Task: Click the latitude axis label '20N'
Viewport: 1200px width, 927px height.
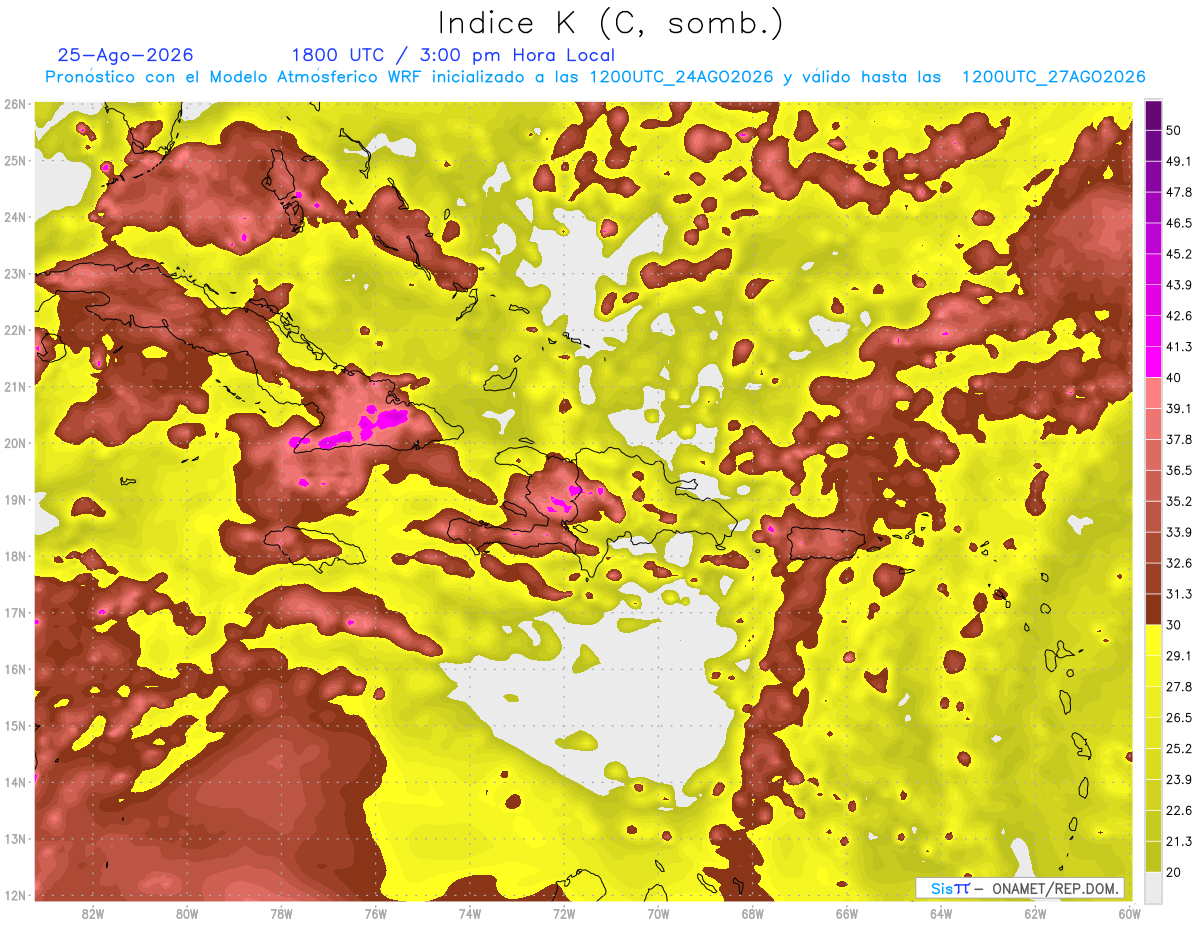Action: [14, 443]
